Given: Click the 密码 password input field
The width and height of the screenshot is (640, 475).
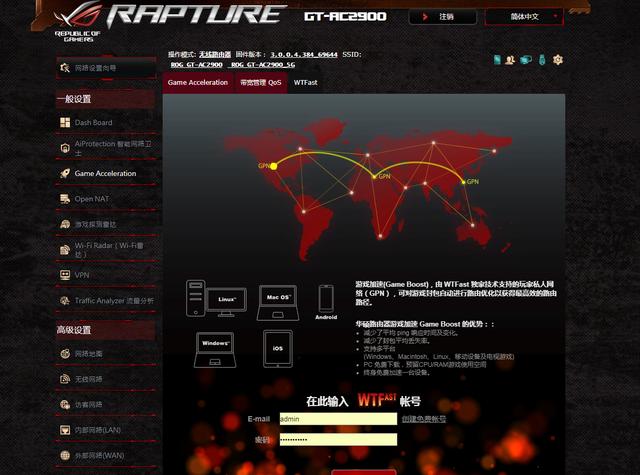Looking at the screenshot, I should (x=338, y=439).
